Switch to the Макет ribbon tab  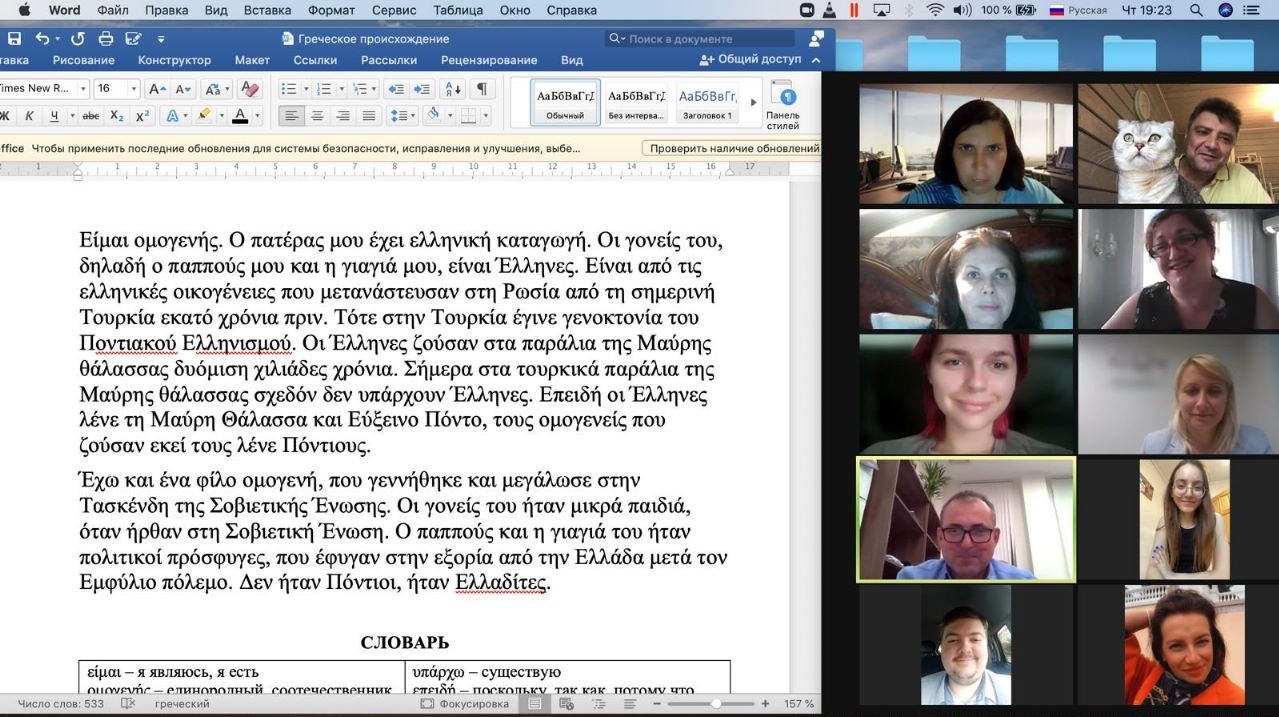pyautogui.click(x=252, y=60)
